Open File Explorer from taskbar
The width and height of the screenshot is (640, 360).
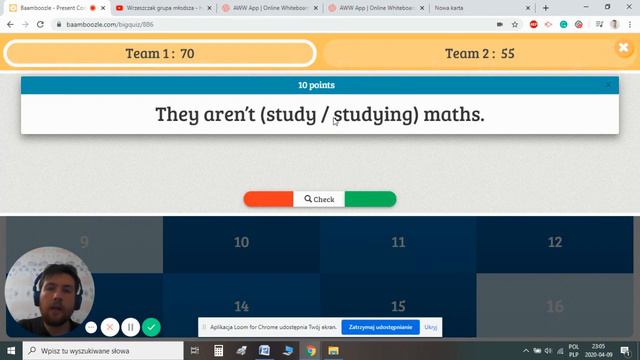tap(333, 351)
